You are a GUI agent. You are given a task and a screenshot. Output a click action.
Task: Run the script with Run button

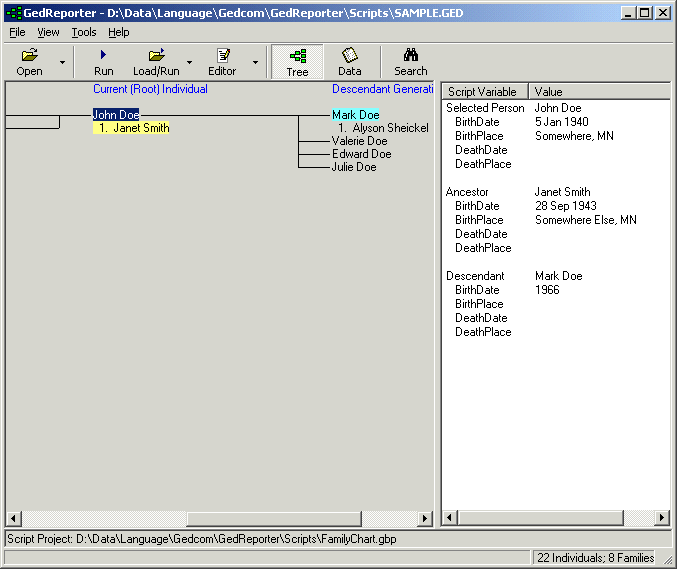pos(103,61)
